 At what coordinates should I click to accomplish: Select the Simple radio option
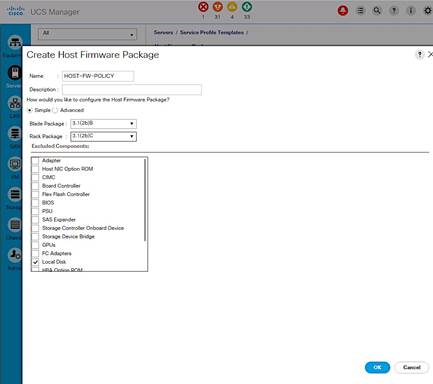[x=30, y=110]
